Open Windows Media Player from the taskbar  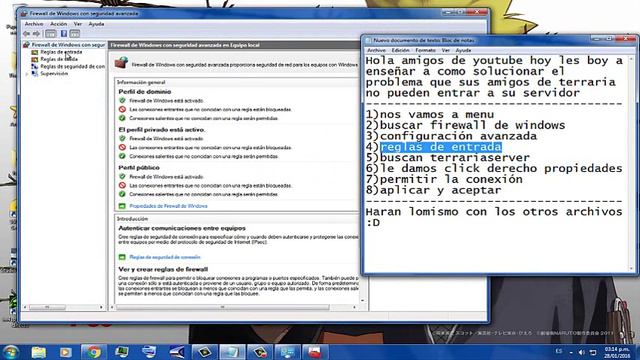[66, 352]
